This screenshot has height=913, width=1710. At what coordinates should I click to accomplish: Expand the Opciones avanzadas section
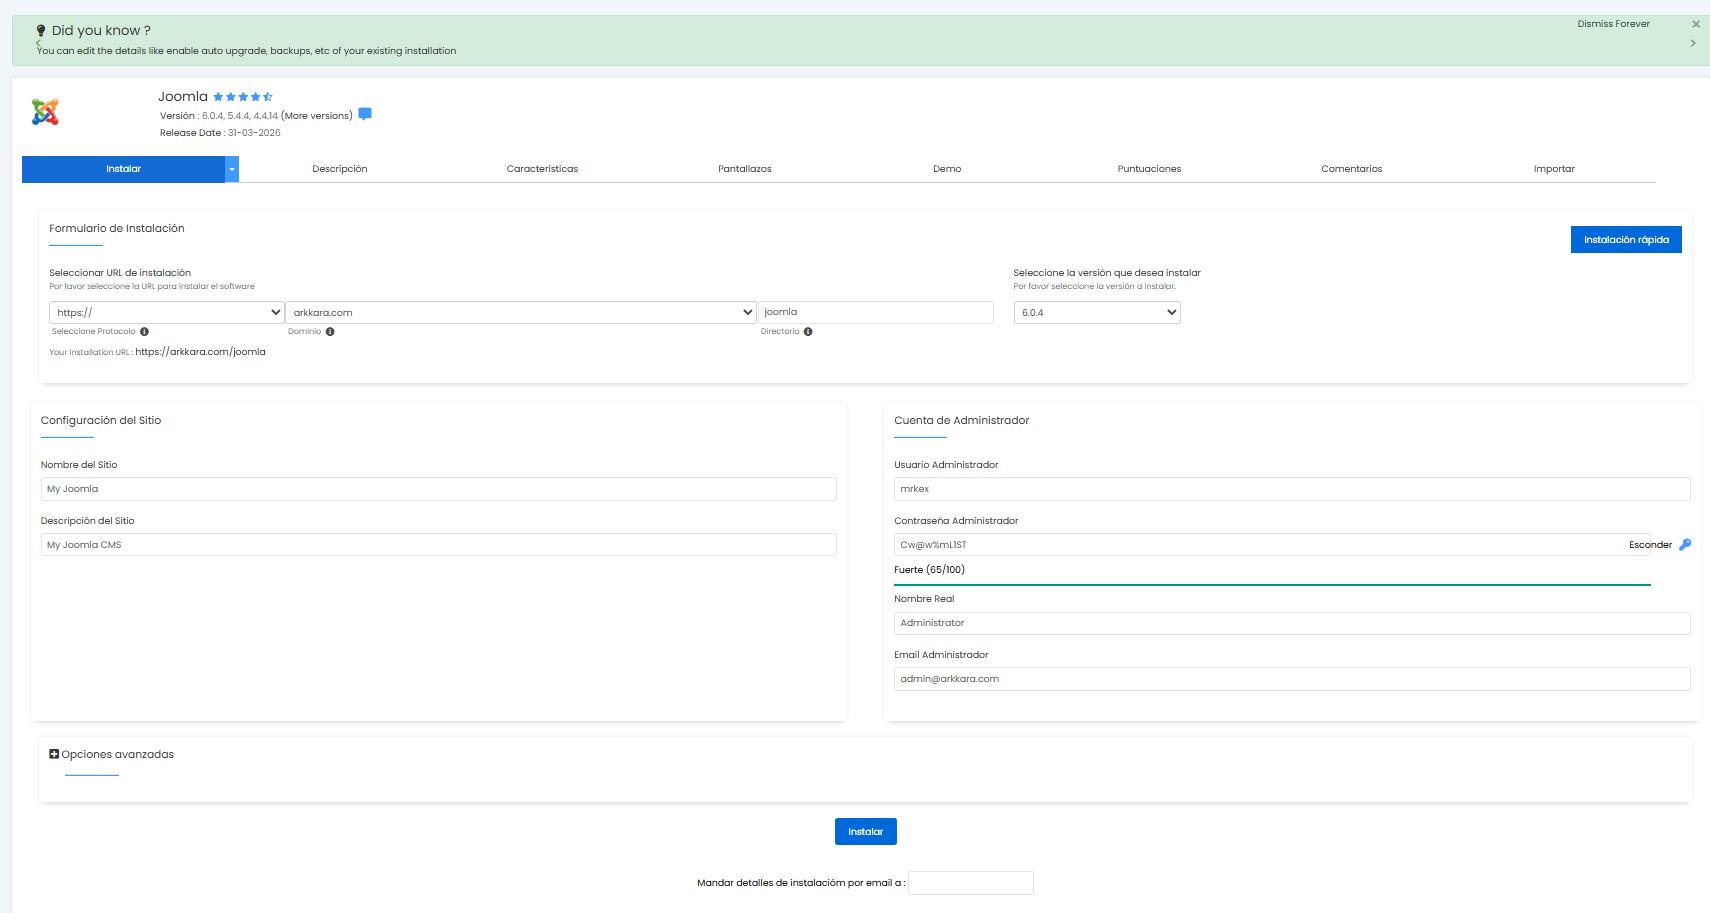(x=54, y=754)
